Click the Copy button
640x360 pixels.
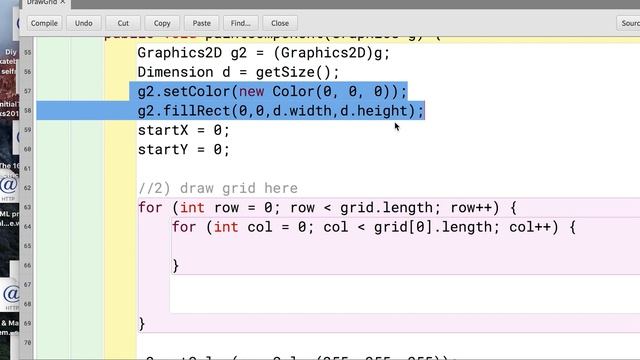pos(162,23)
